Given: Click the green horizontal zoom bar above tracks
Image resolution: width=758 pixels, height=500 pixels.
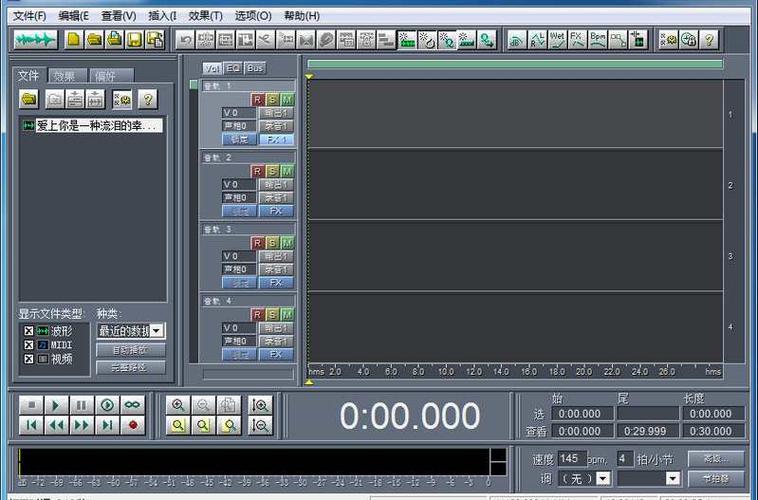Looking at the screenshot, I should tap(515, 64).
